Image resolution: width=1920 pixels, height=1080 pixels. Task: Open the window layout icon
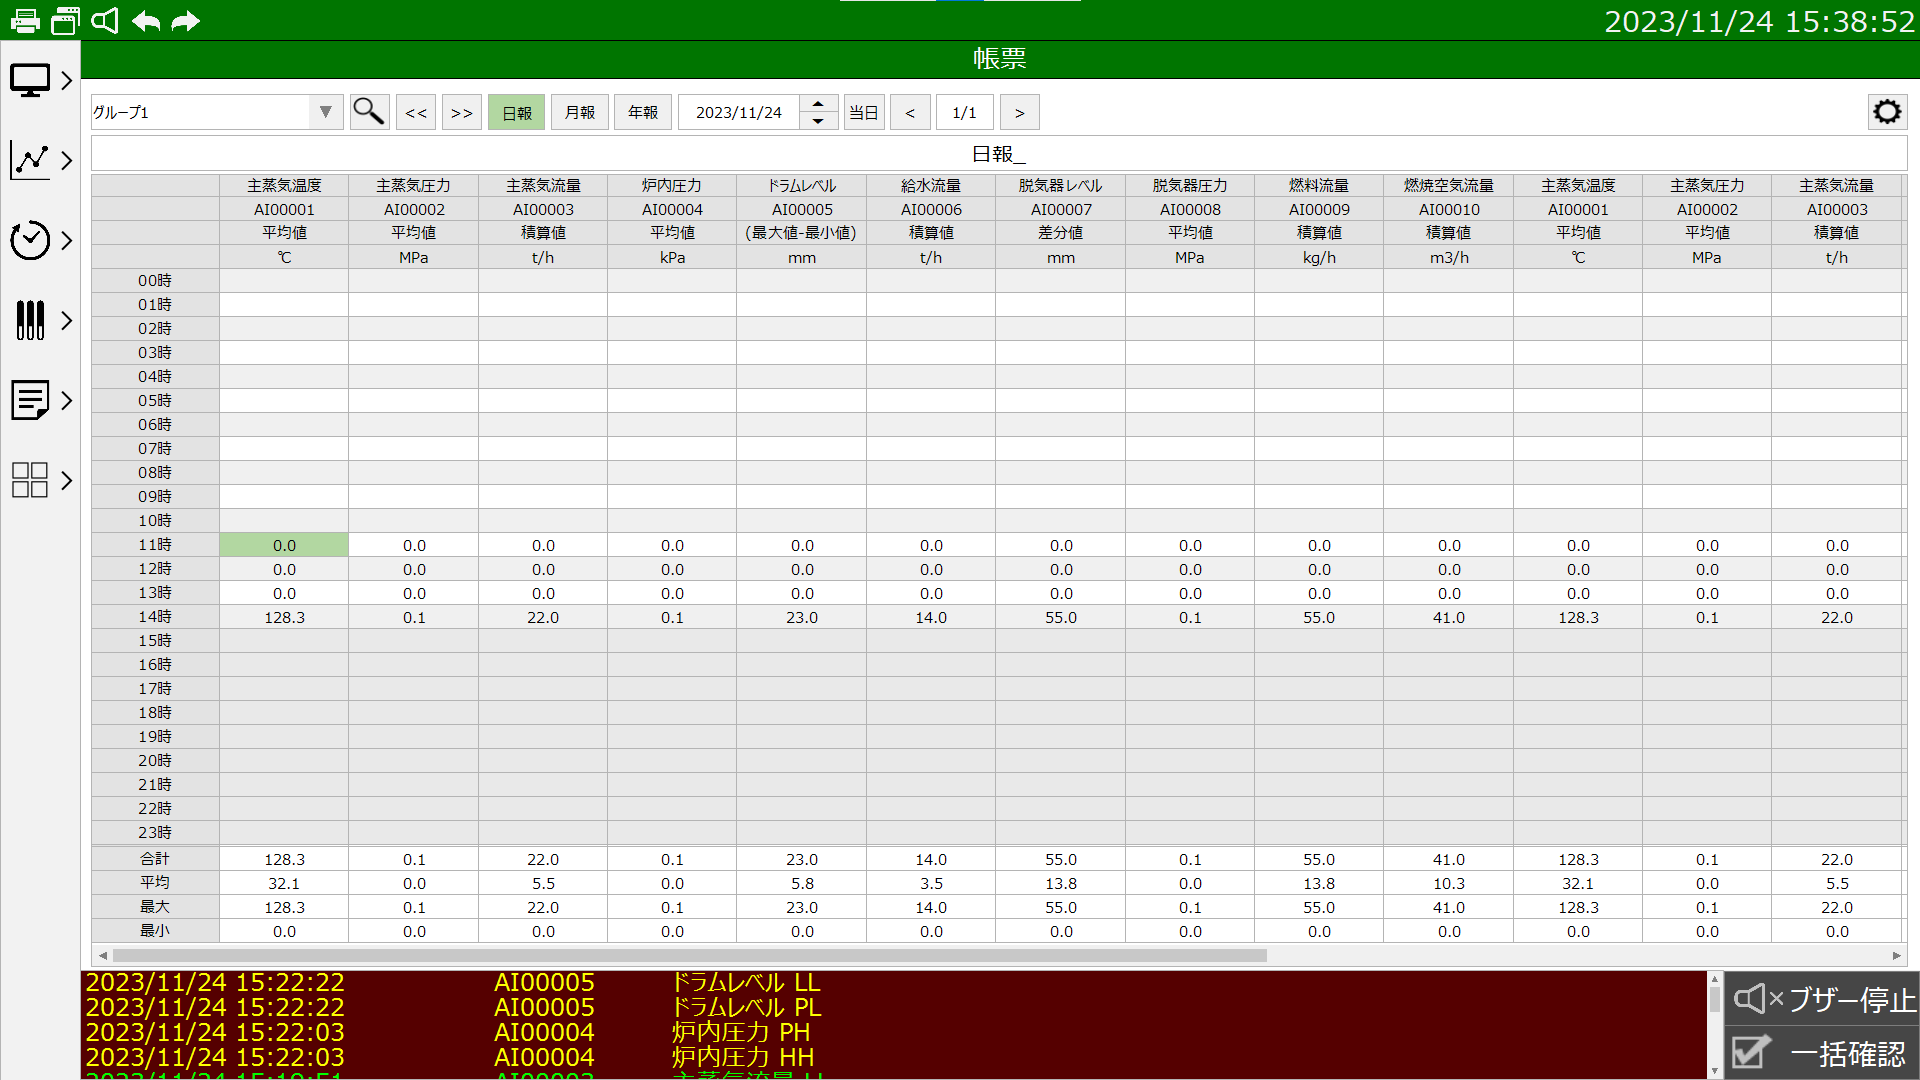pos(65,20)
